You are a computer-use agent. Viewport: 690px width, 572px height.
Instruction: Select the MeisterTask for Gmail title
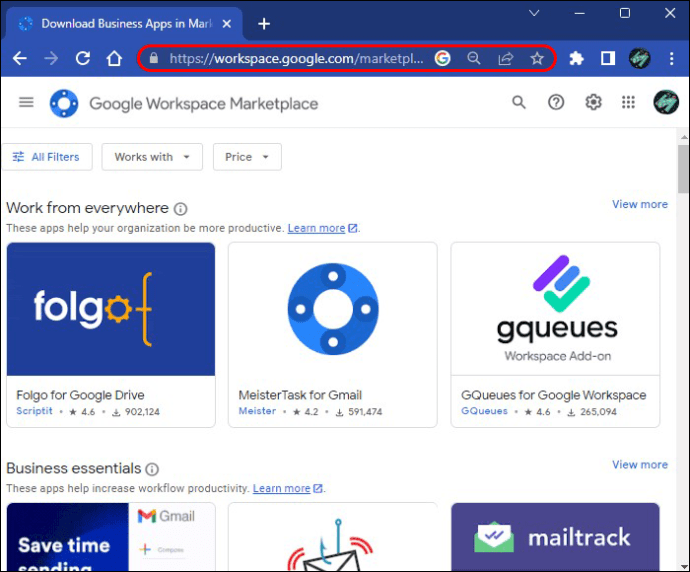(x=300, y=395)
